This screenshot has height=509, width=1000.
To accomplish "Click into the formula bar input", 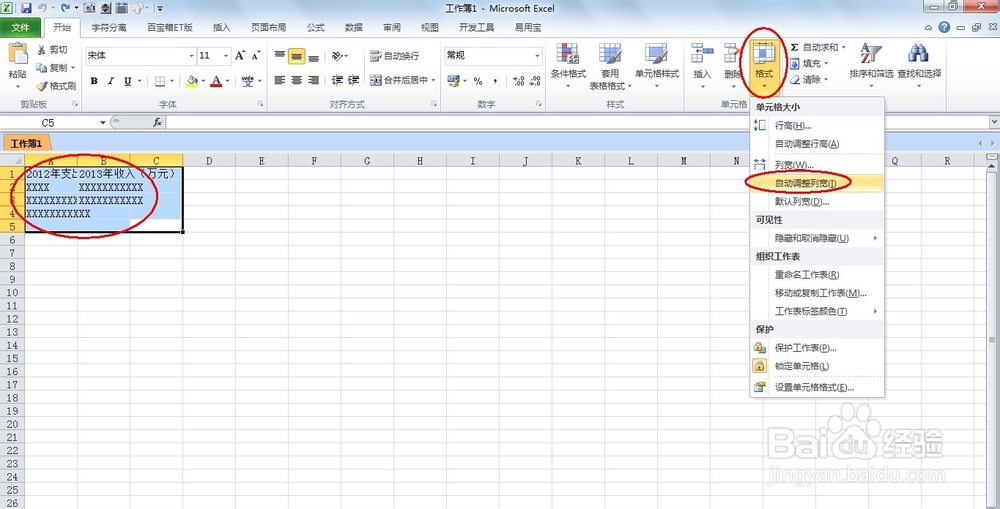I will point(577,122).
